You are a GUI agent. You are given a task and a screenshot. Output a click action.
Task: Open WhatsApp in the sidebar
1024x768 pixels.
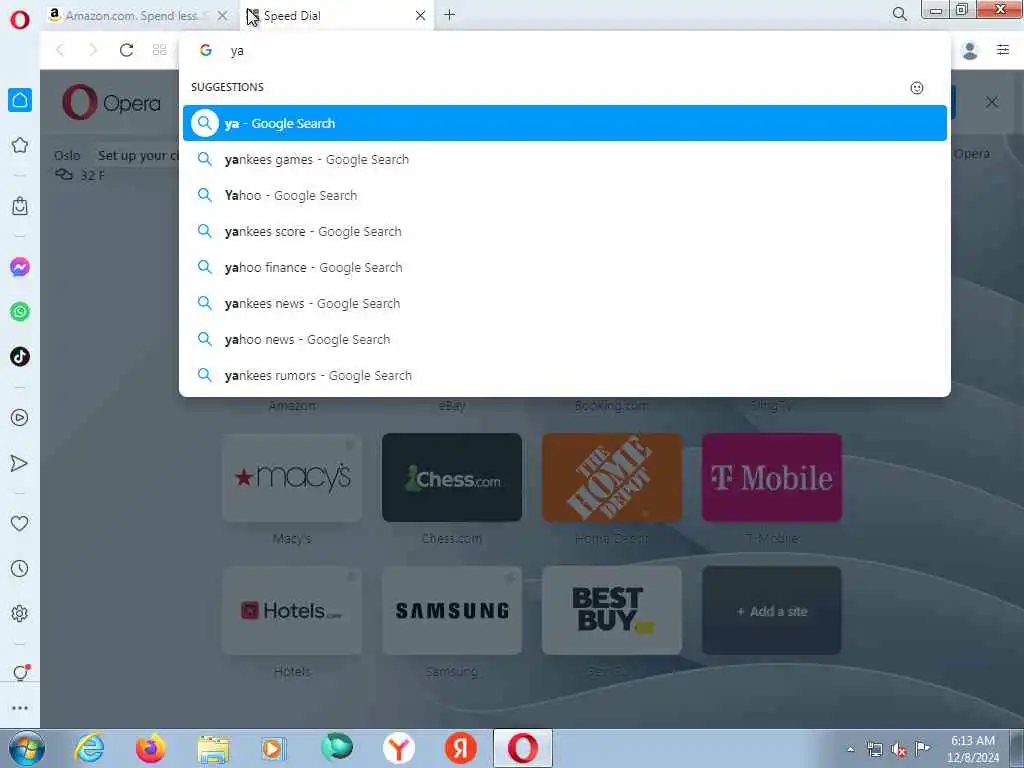point(20,312)
